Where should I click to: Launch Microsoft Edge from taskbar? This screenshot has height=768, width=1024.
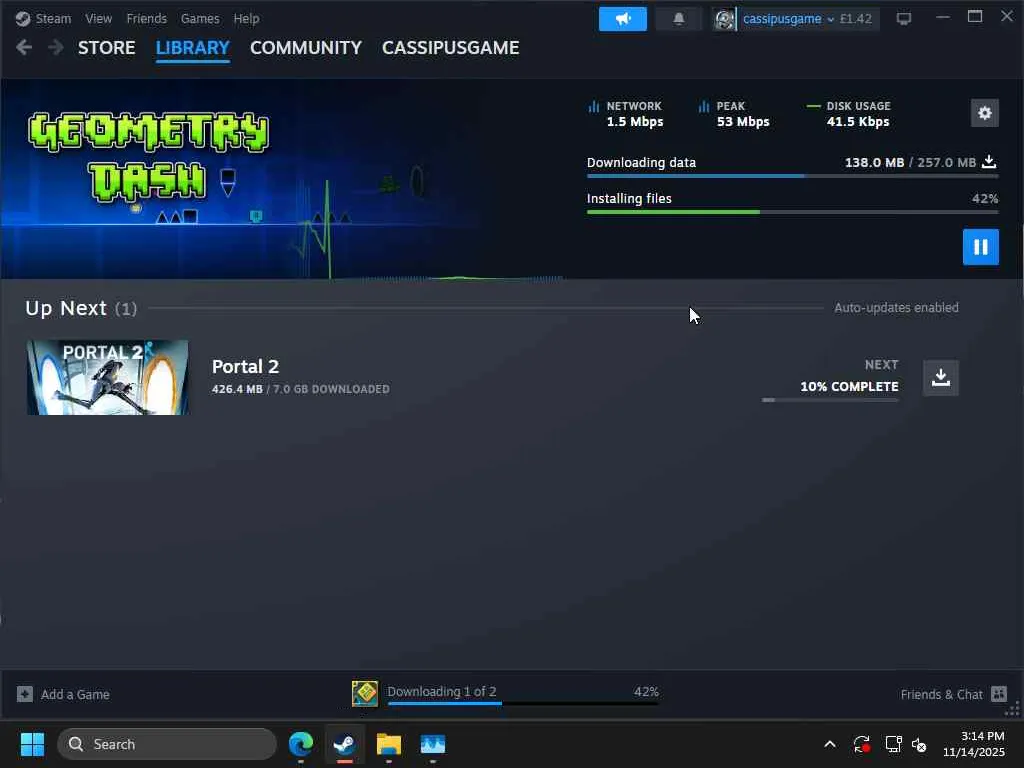(301, 744)
